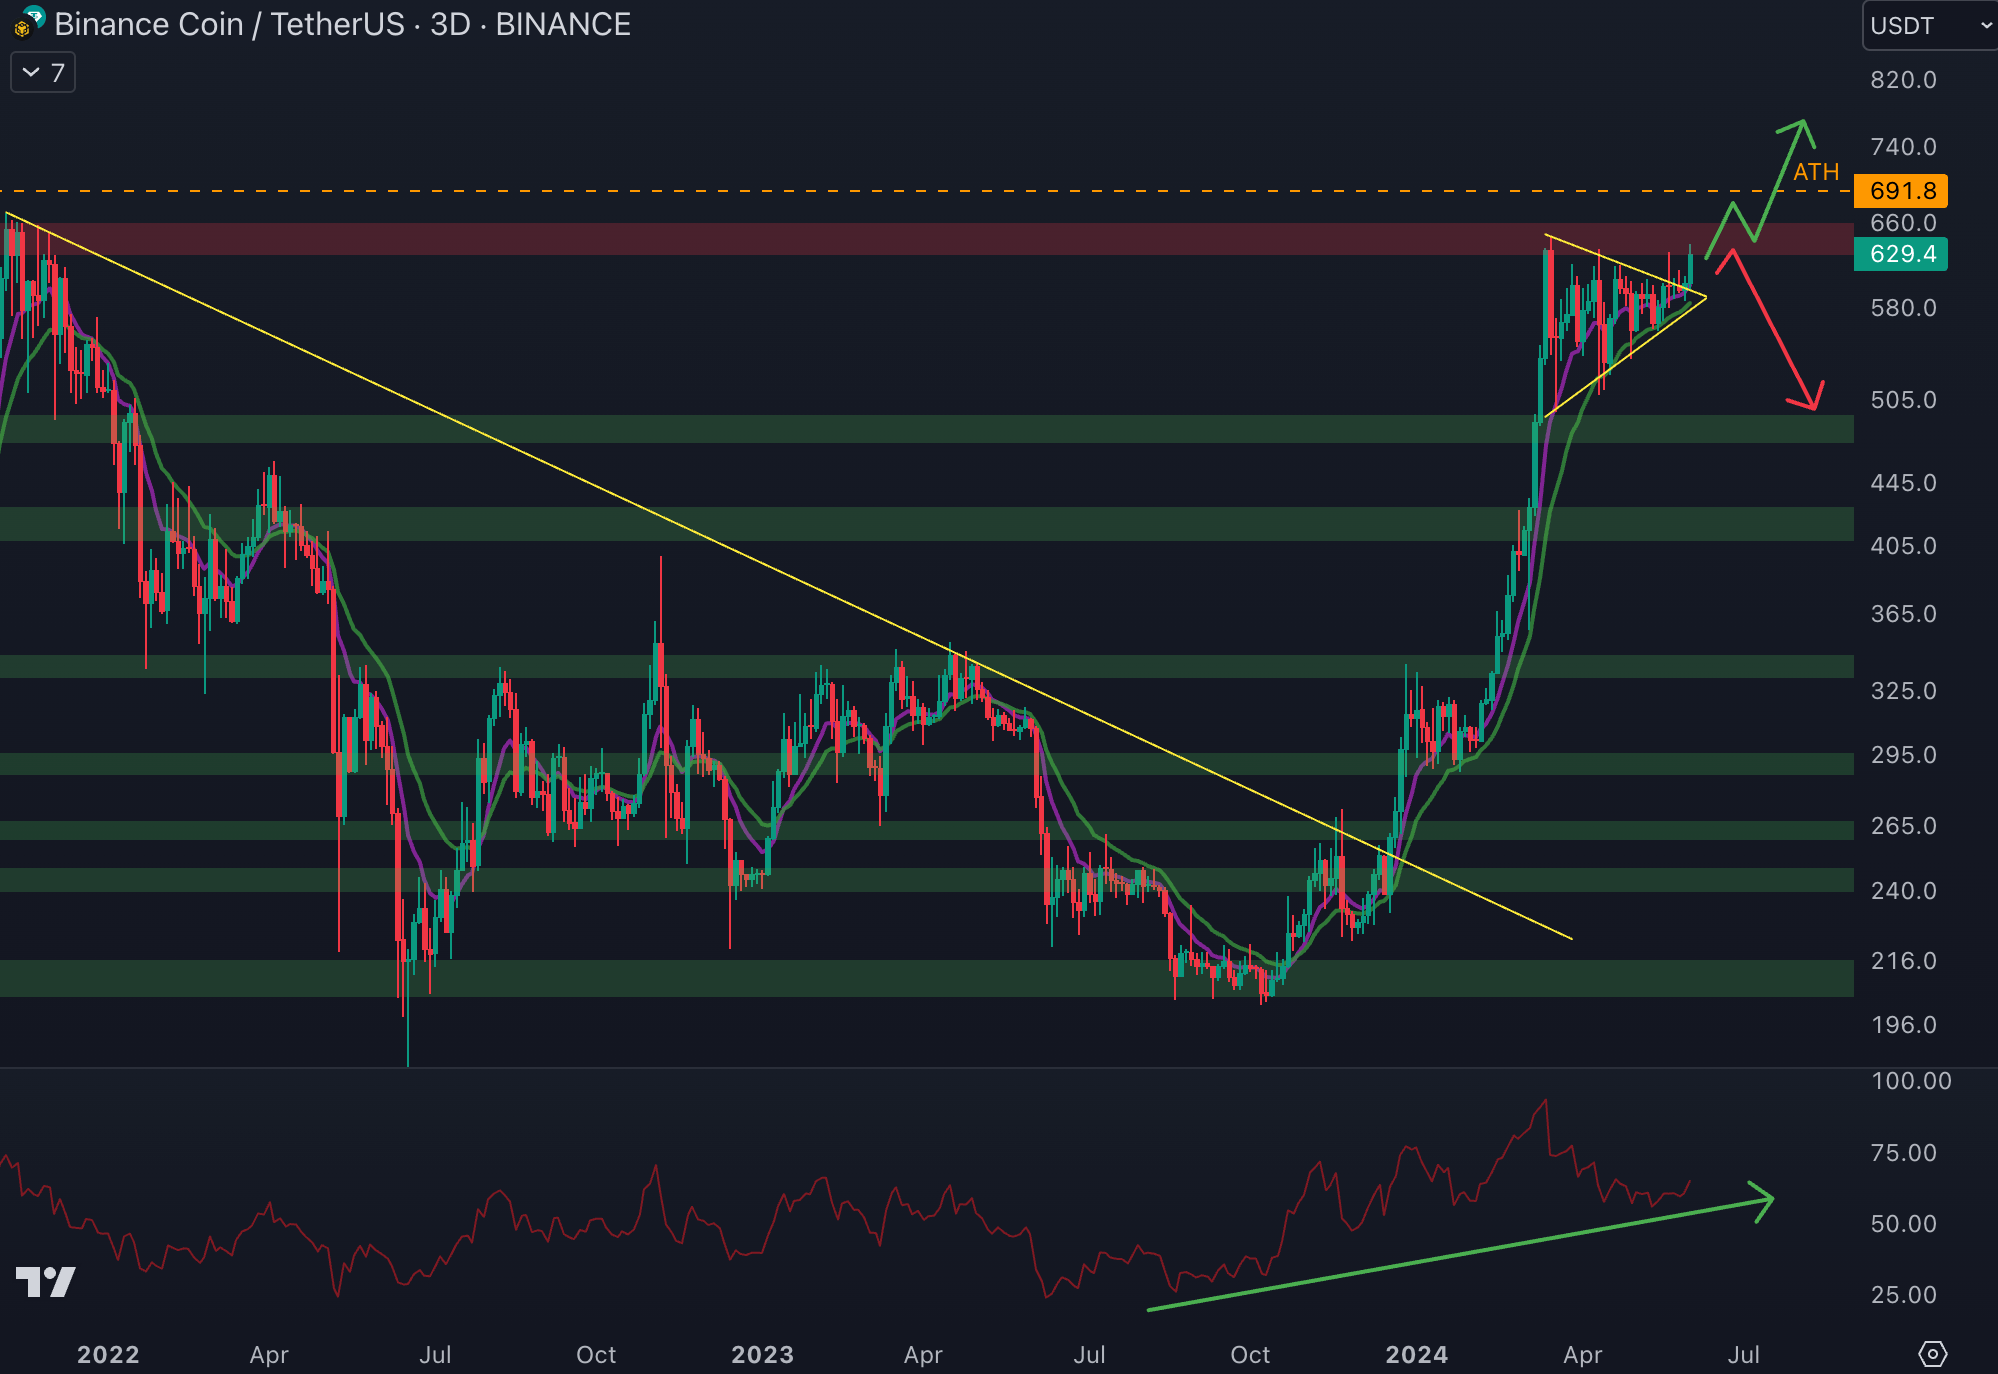
Task: Open chart settings hexagon gear icon
Action: 1932,1353
